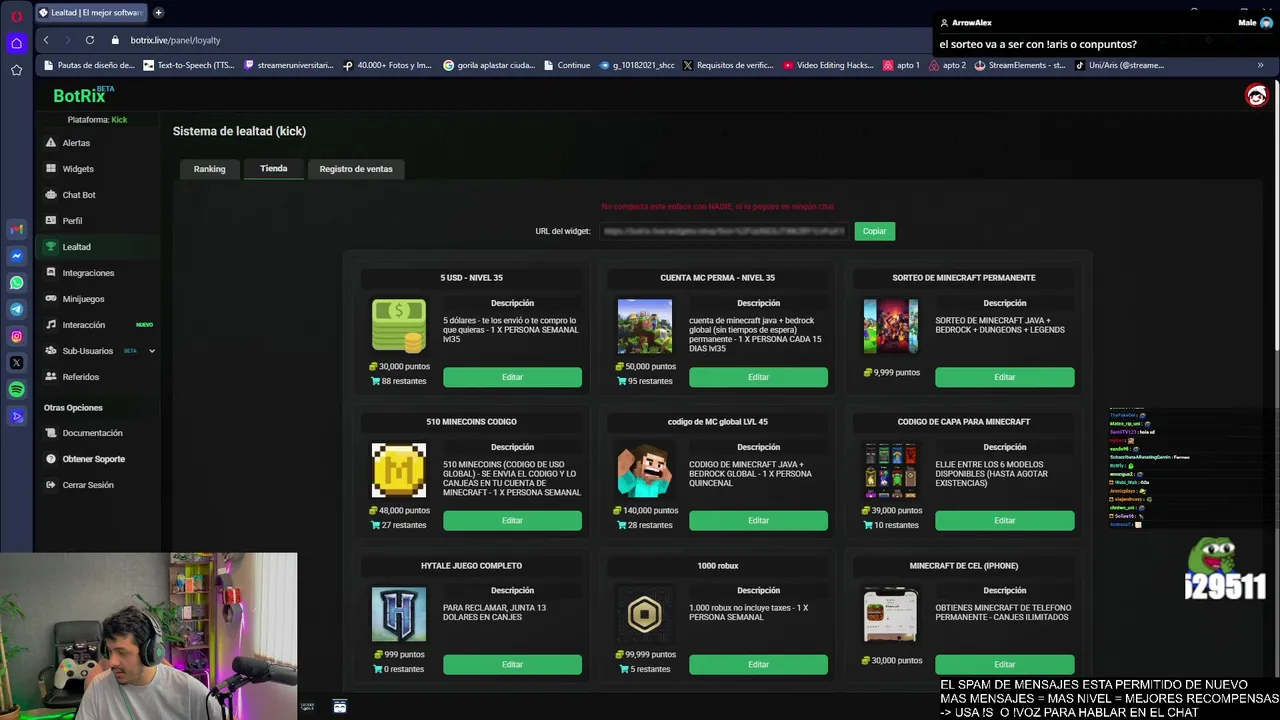Switch to the Registro de ventas tab
1280x720 pixels.
click(x=356, y=169)
